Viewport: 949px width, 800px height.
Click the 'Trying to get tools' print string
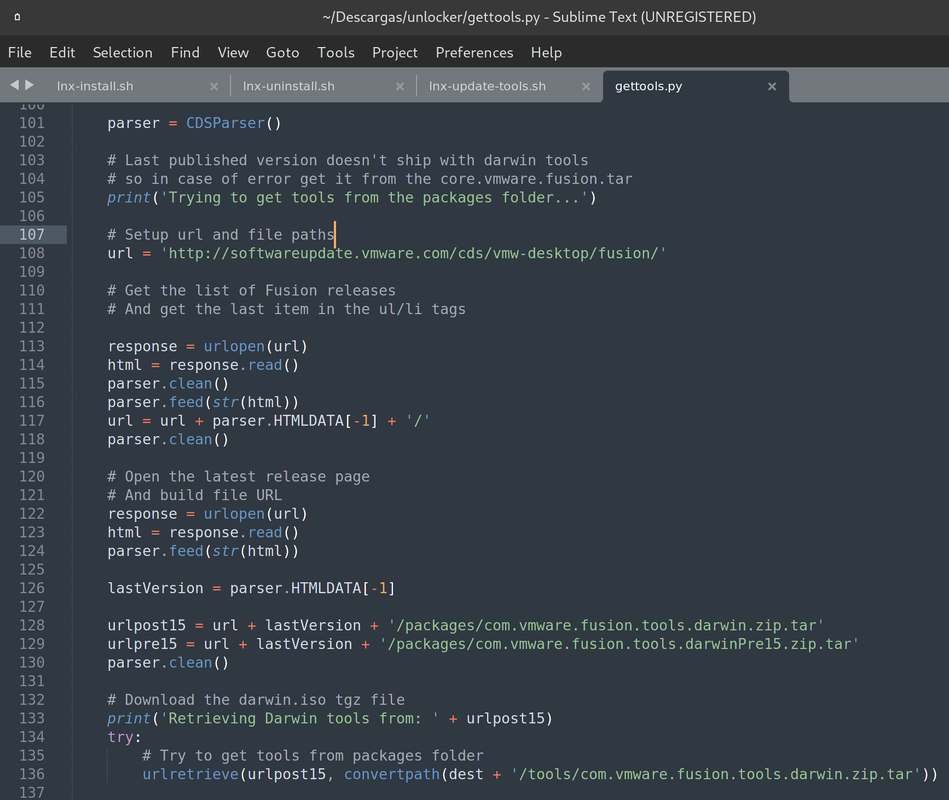coord(374,198)
